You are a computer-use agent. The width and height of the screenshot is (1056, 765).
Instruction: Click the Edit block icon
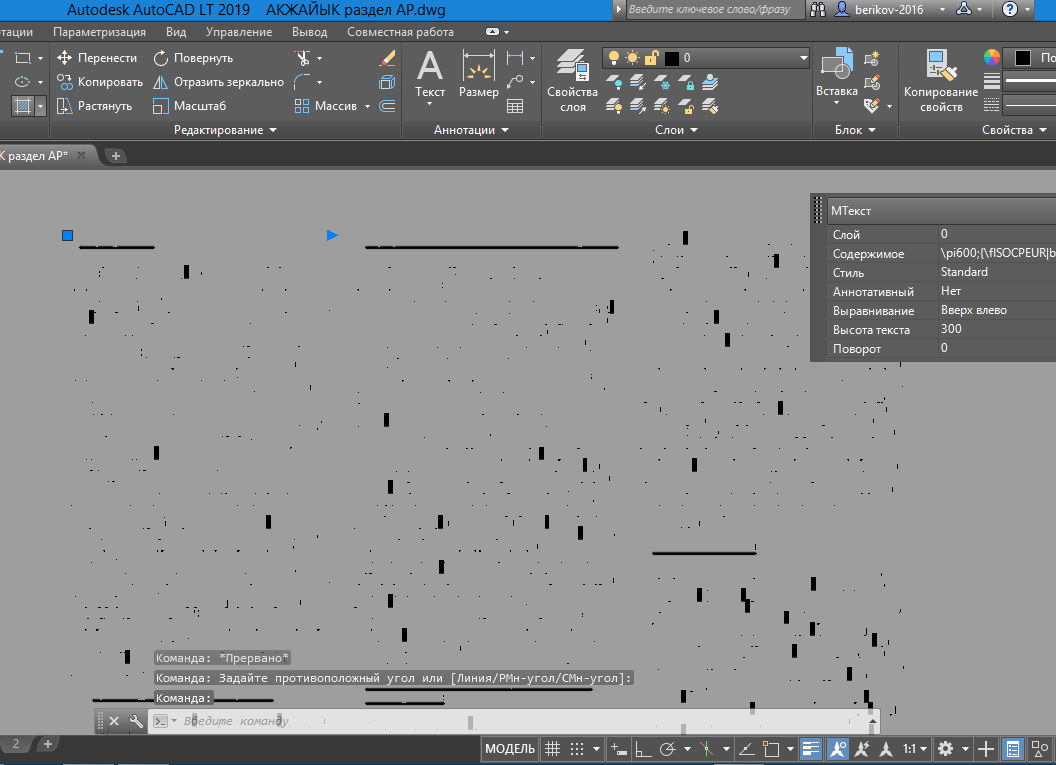[x=871, y=83]
